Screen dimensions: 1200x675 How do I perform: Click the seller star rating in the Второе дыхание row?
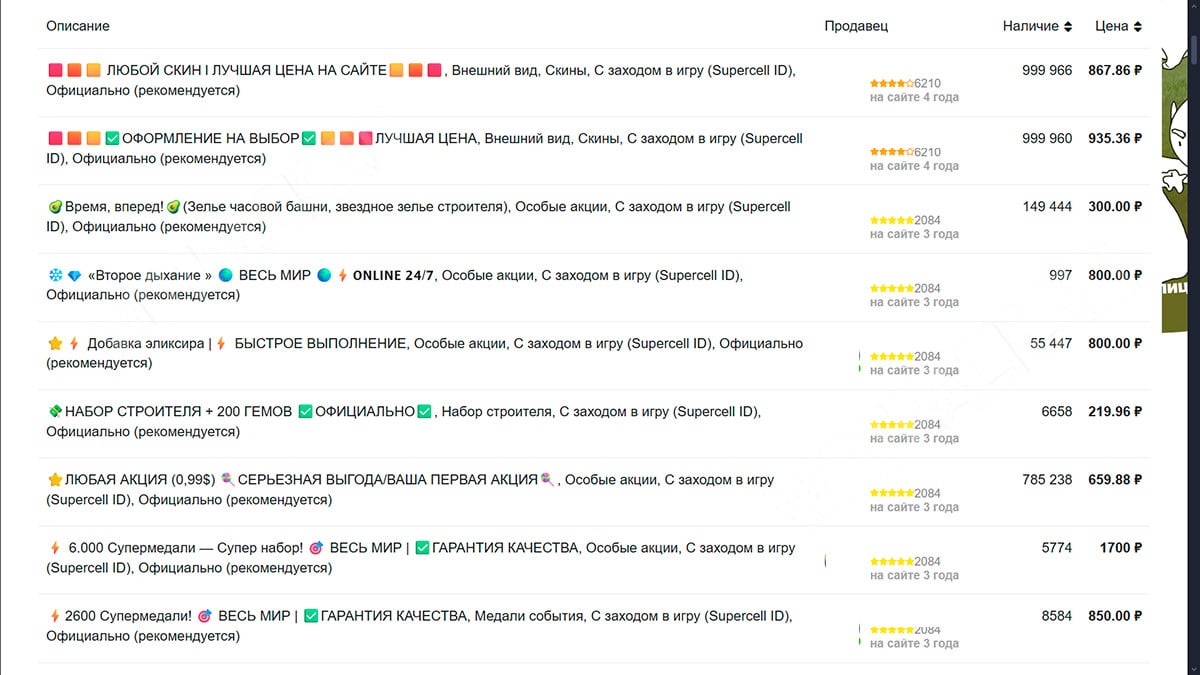[x=892, y=288]
